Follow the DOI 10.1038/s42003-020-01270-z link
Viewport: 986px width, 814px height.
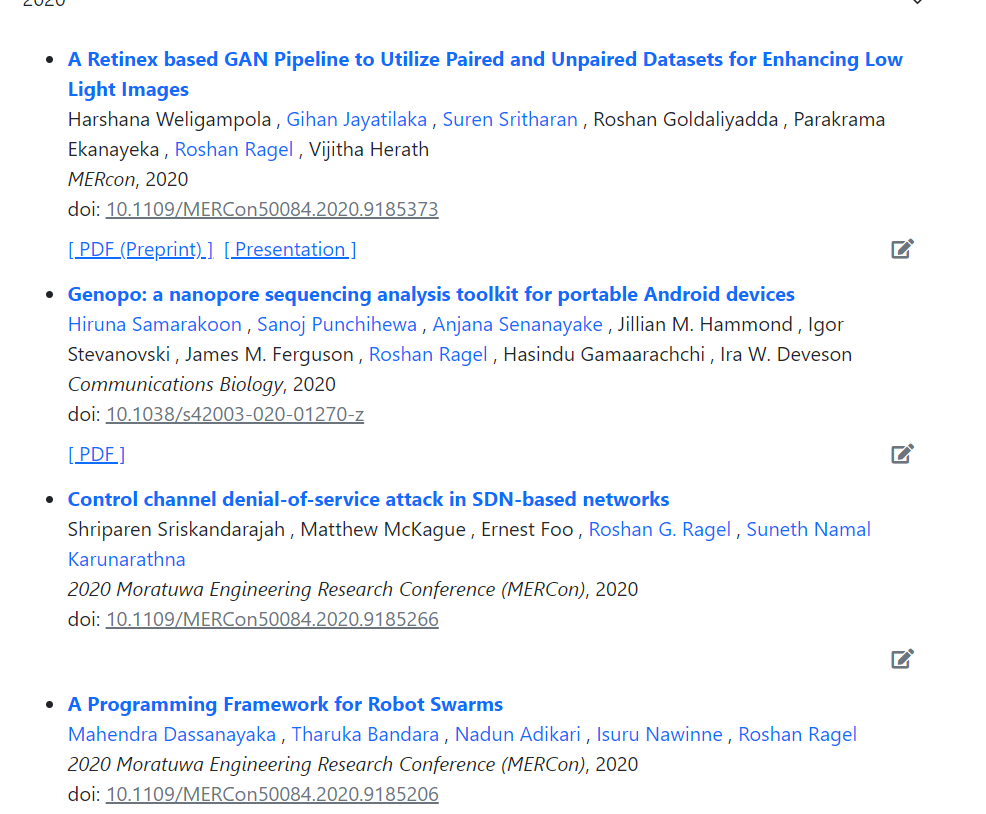234,414
